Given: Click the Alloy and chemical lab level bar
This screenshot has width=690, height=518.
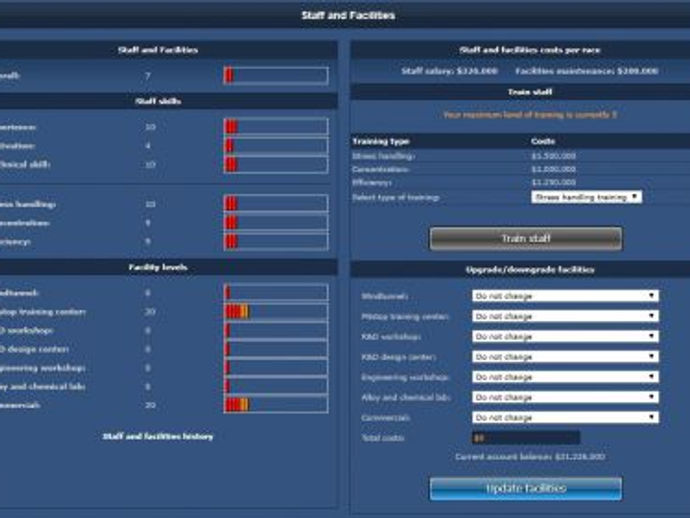Looking at the screenshot, I should [x=276, y=386].
